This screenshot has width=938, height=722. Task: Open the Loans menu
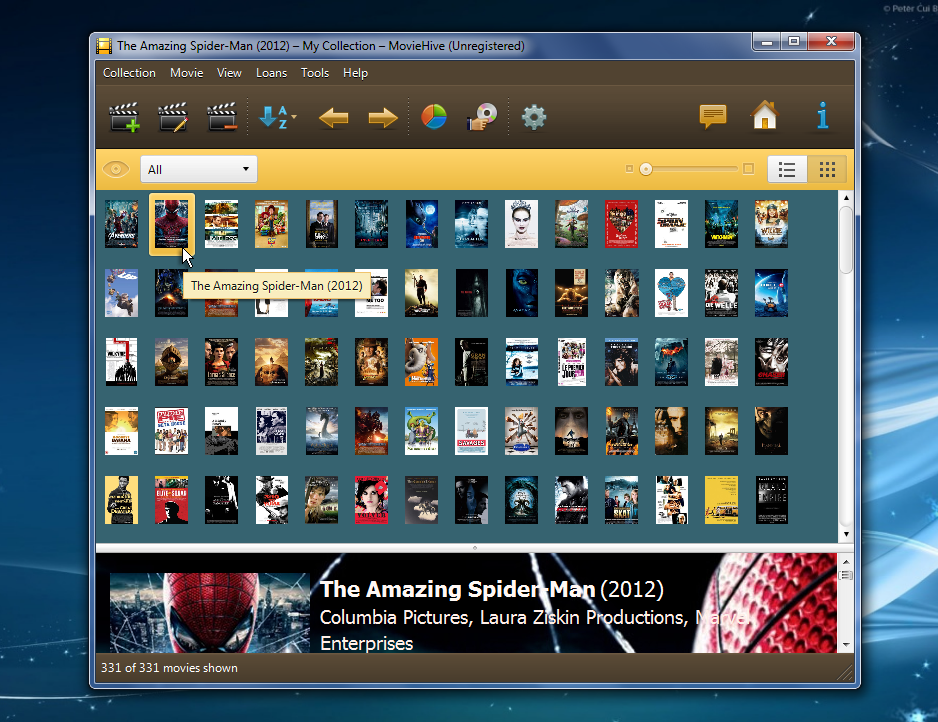pyautogui.click(x=272, y=73)
